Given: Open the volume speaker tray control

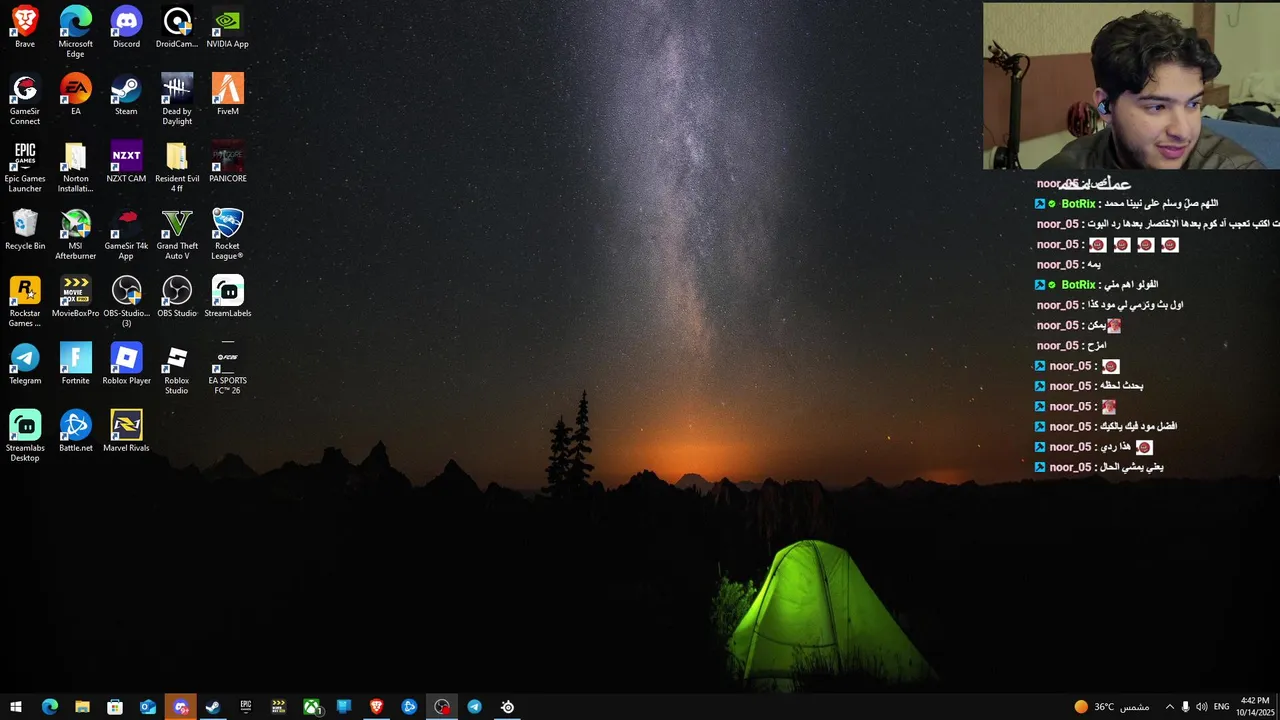Looking at the screenshot, I should coord(1201,707).
